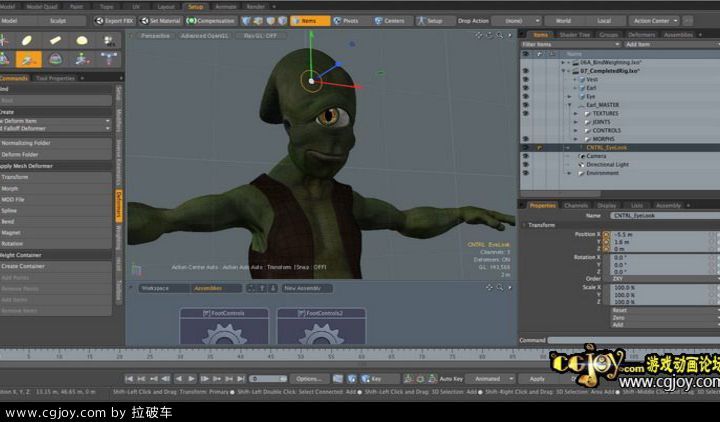Select the flattened sphere tool icon

tap(82, 41)
